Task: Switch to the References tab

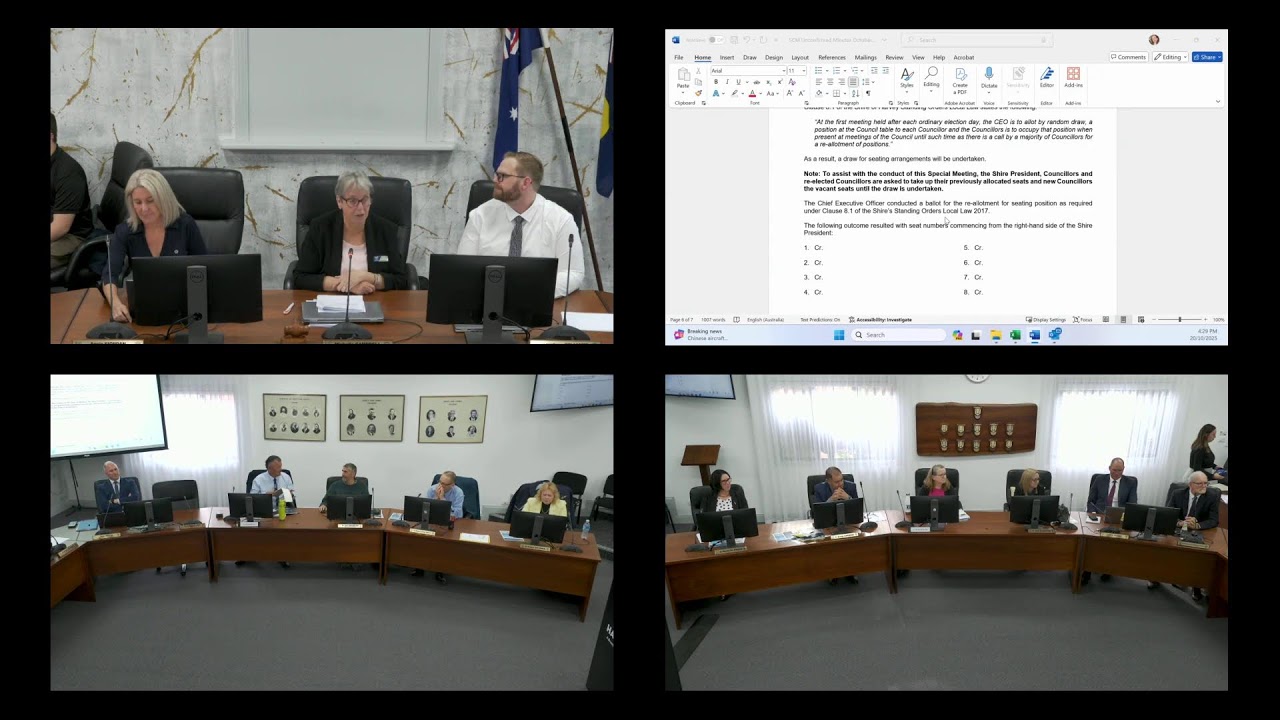Action: 832,57
